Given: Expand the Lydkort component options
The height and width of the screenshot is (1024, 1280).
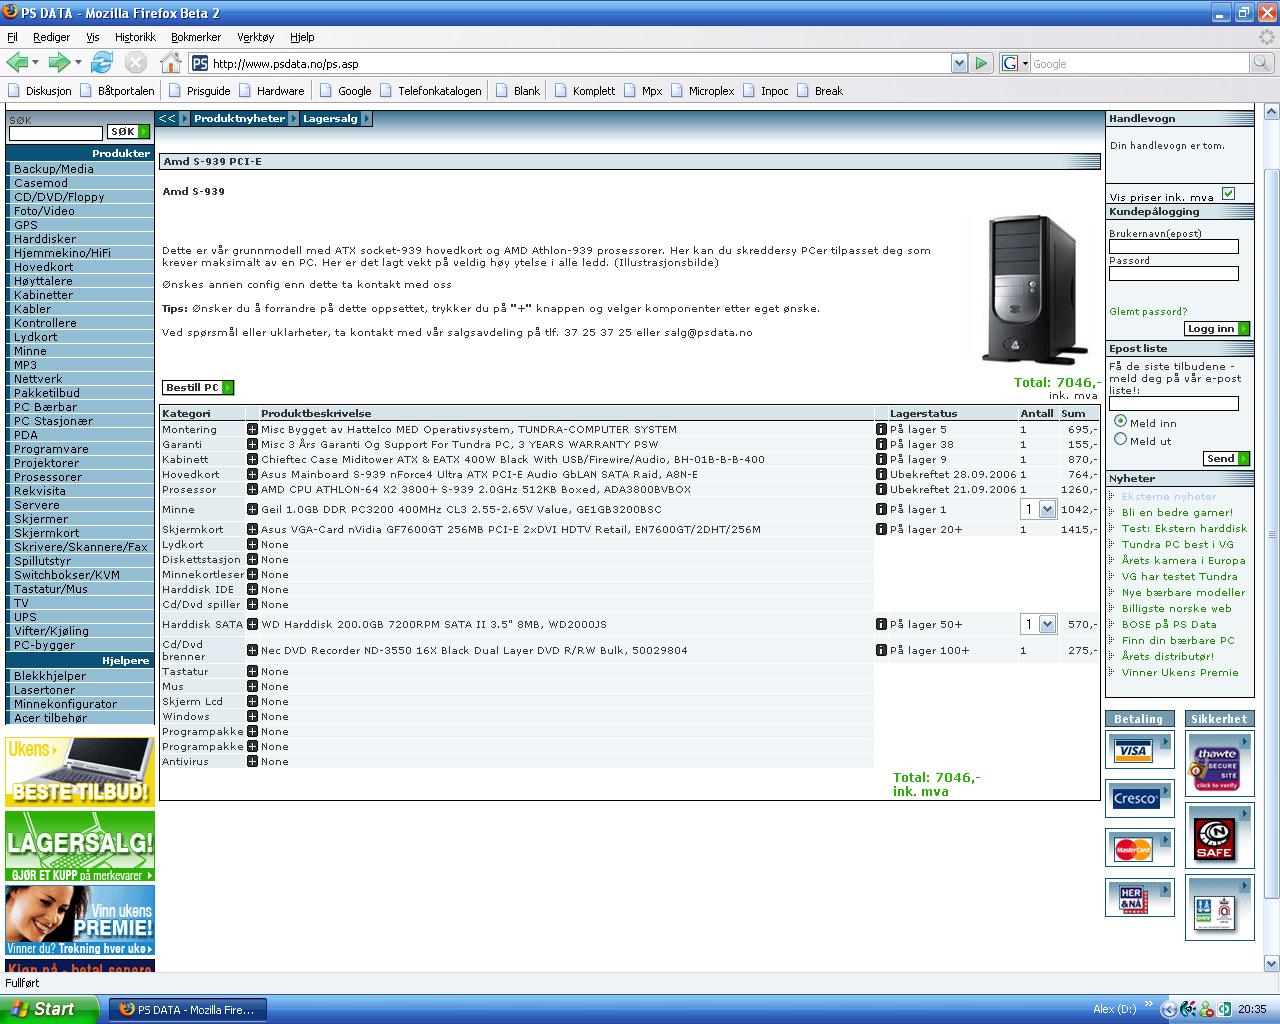Looking at the screenshot, I should (253, 544).
